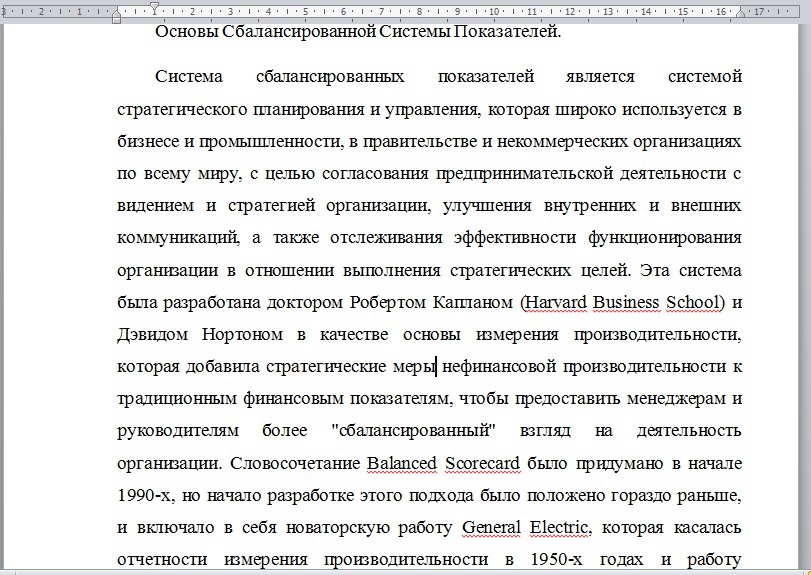
Task: Click the word 'Нортоном'
Action: click(x=242, y=335)
